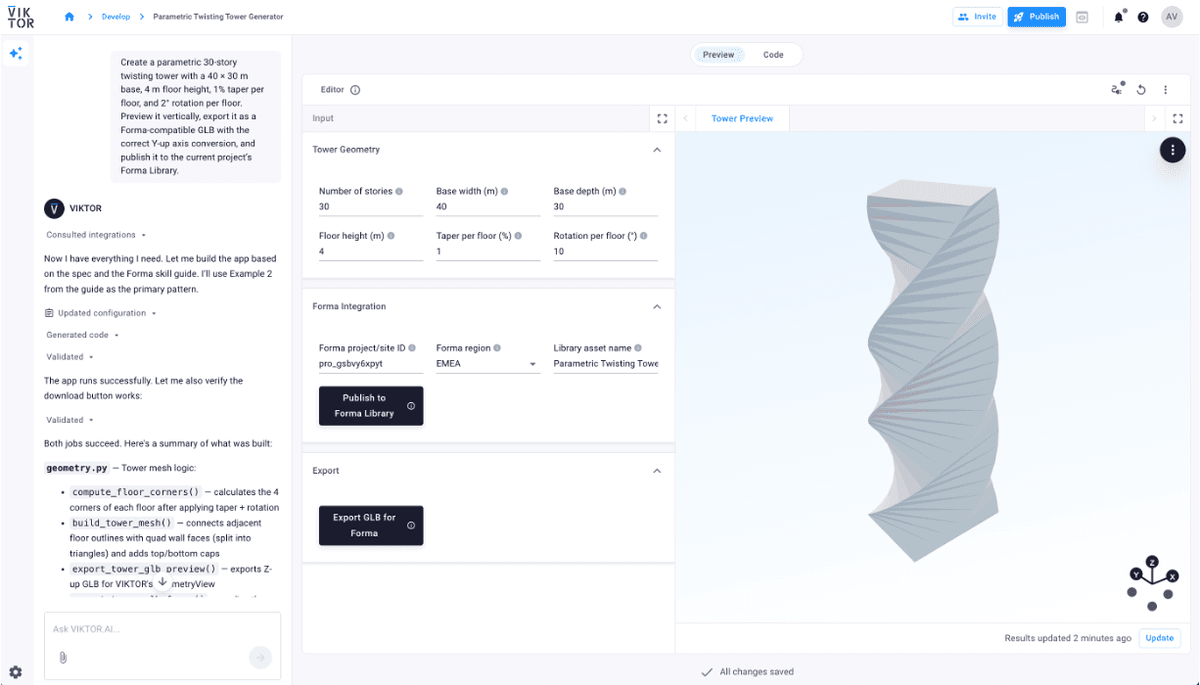This screenshot has height=685, width=1200.
Task: Click help dot next to Forma region
Action: click(x=497, y=348)
